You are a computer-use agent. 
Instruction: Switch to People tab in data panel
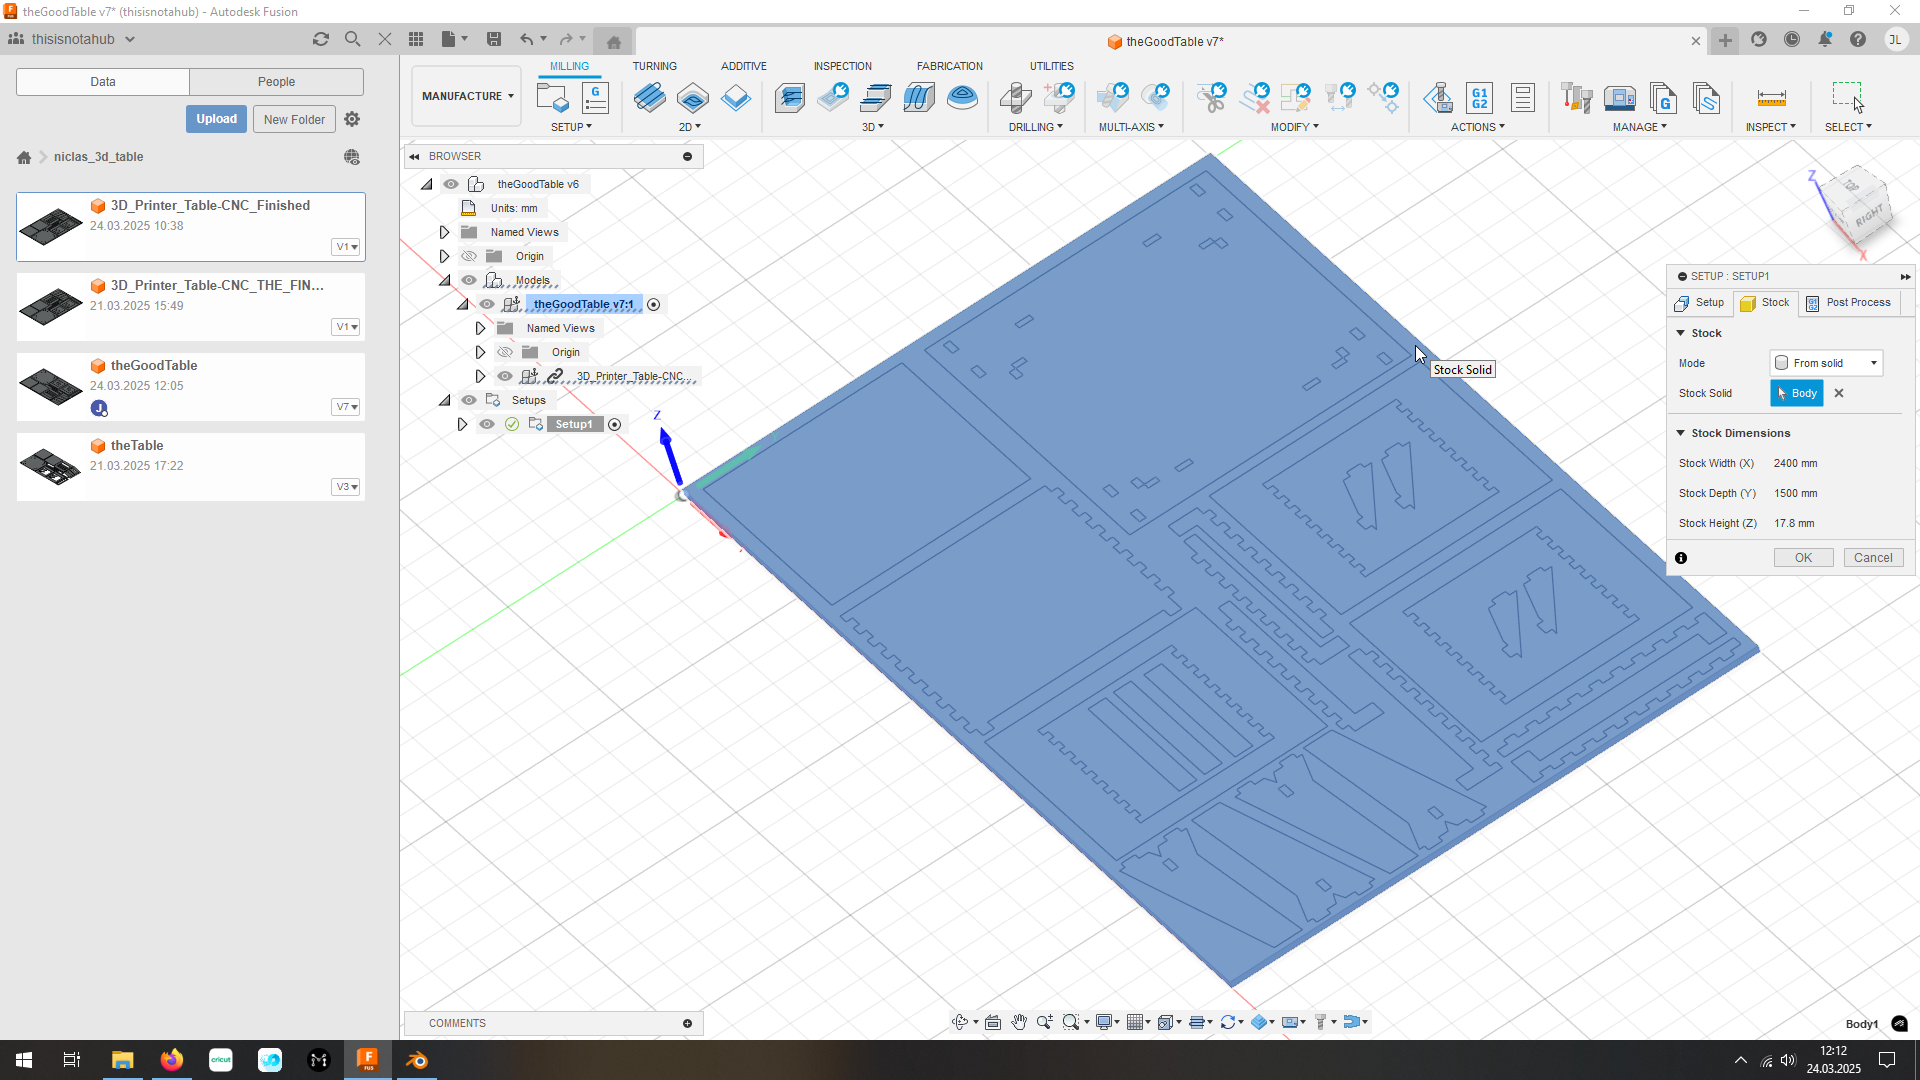point(276,82)
